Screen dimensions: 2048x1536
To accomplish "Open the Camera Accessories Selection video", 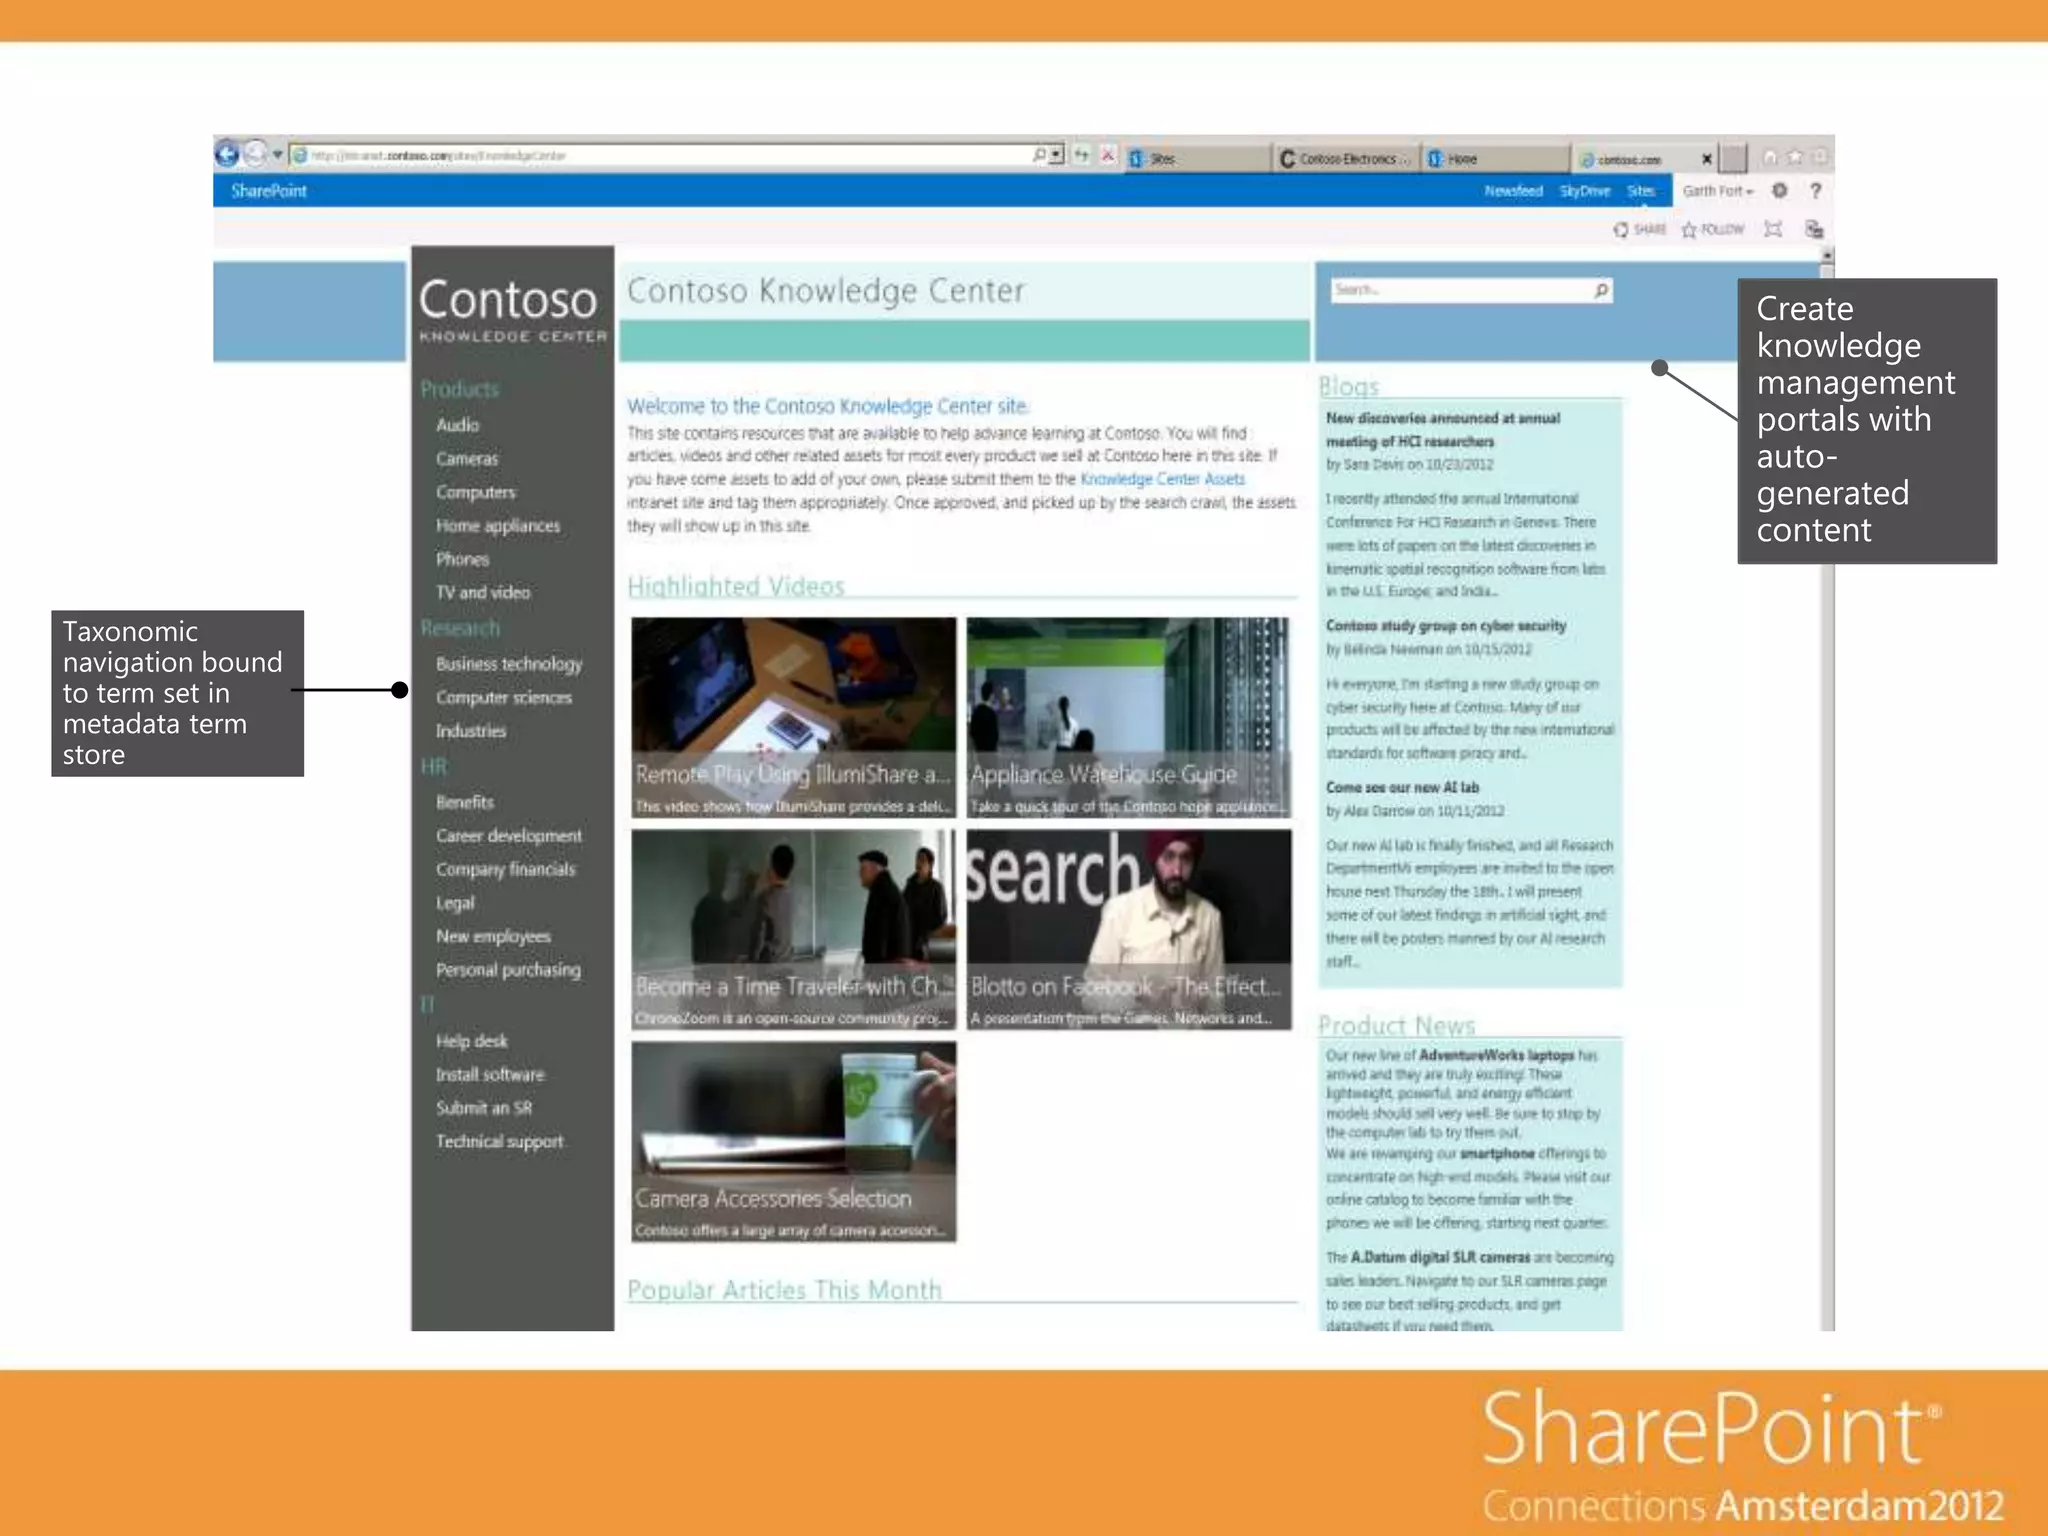I will (x=794, y=1141).
